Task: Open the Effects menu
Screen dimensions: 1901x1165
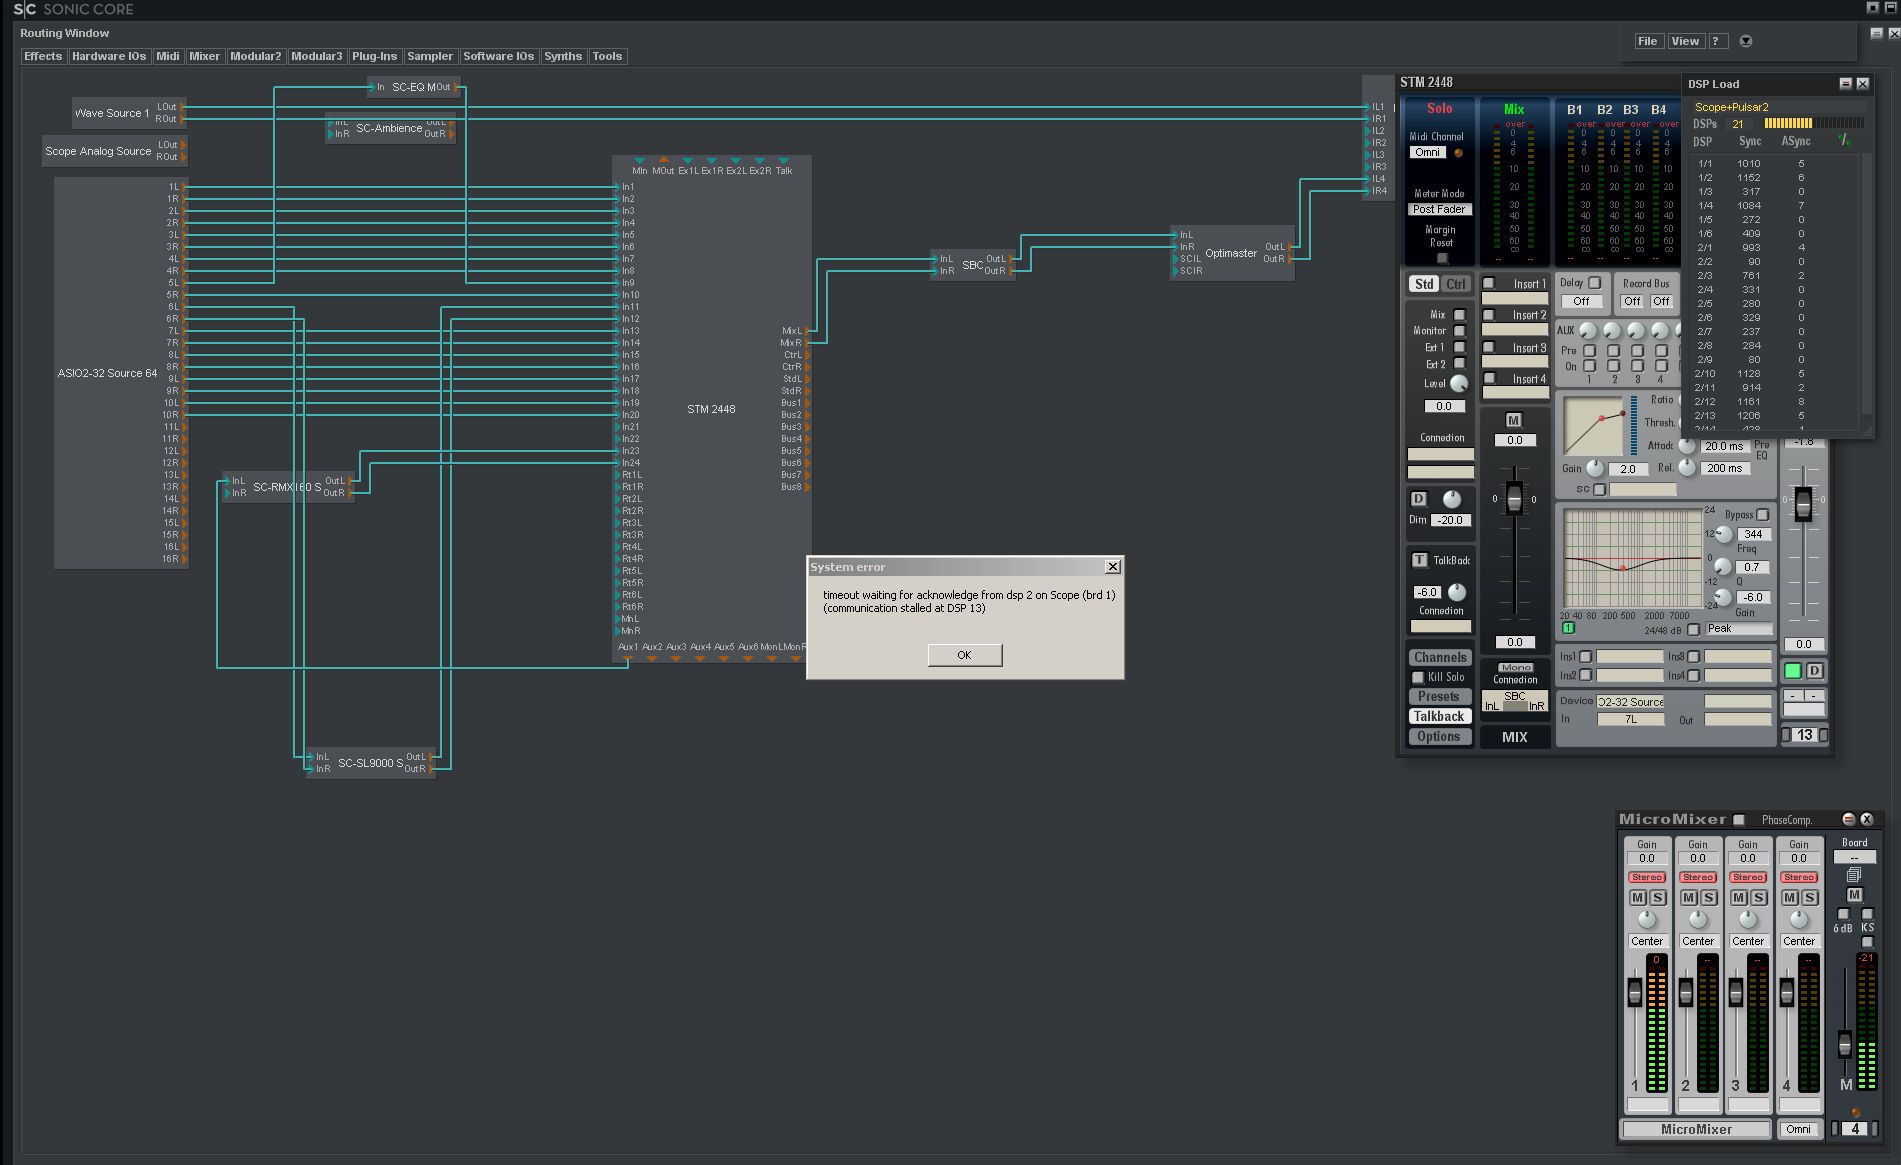Action: [x=43, y=56]
